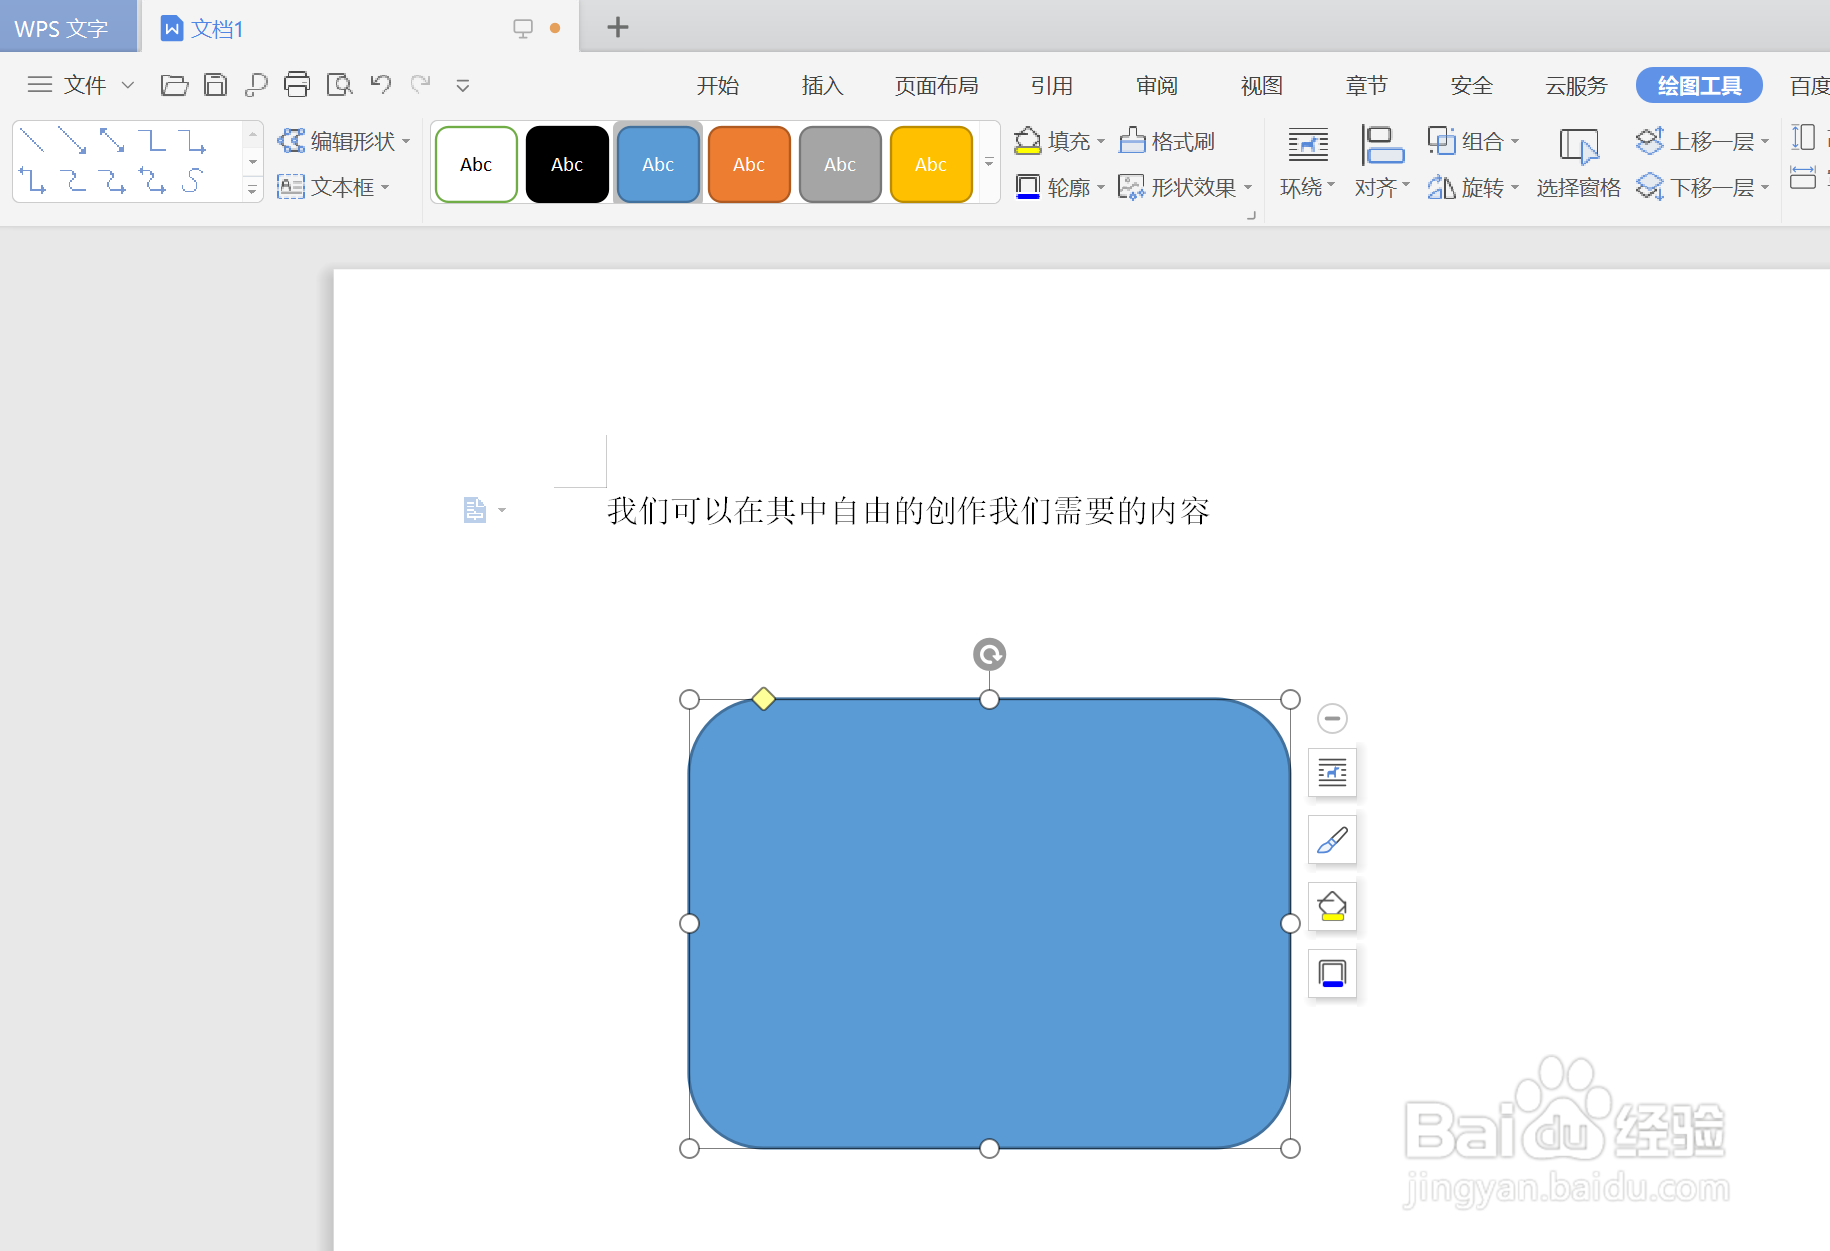Save the document with the floppy icon
Image resolution: width=1830 pixels, height=1251 pixels.
click(215, 85)
